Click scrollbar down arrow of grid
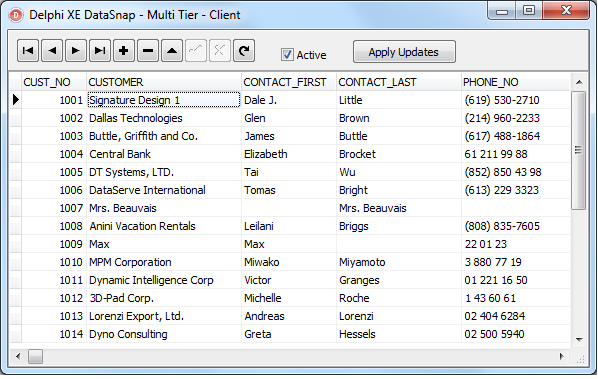This screenshot has width=598, height=379. click(x=579, y=339)
